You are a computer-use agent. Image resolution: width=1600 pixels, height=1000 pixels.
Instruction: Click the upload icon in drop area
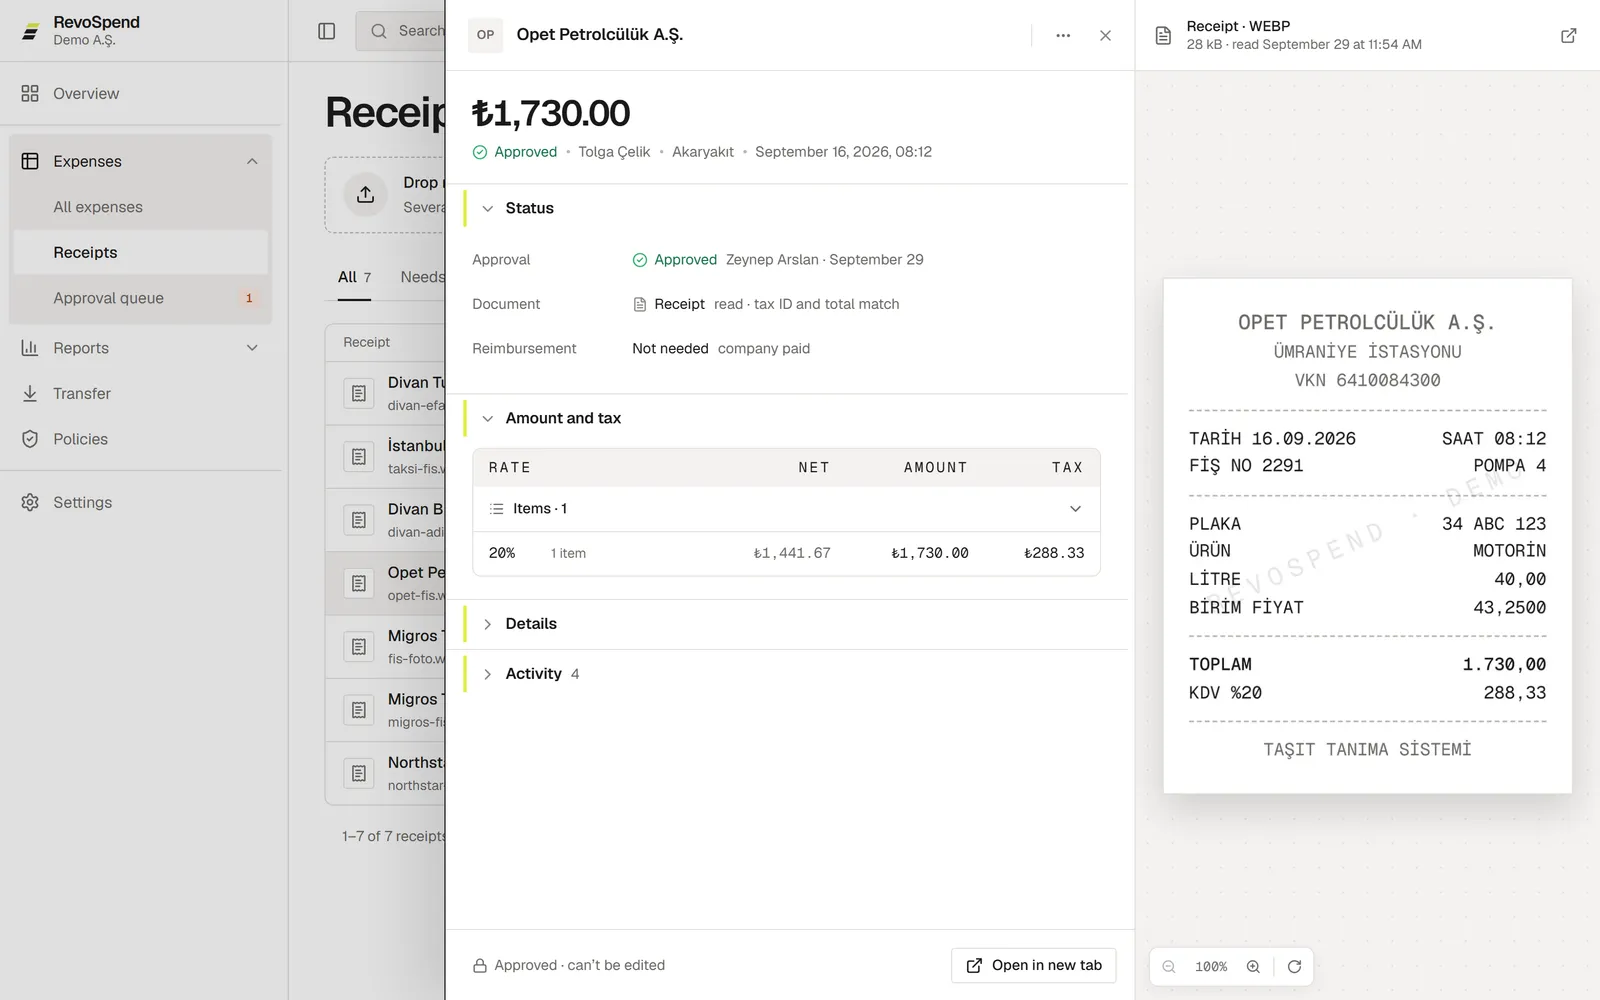366,194
